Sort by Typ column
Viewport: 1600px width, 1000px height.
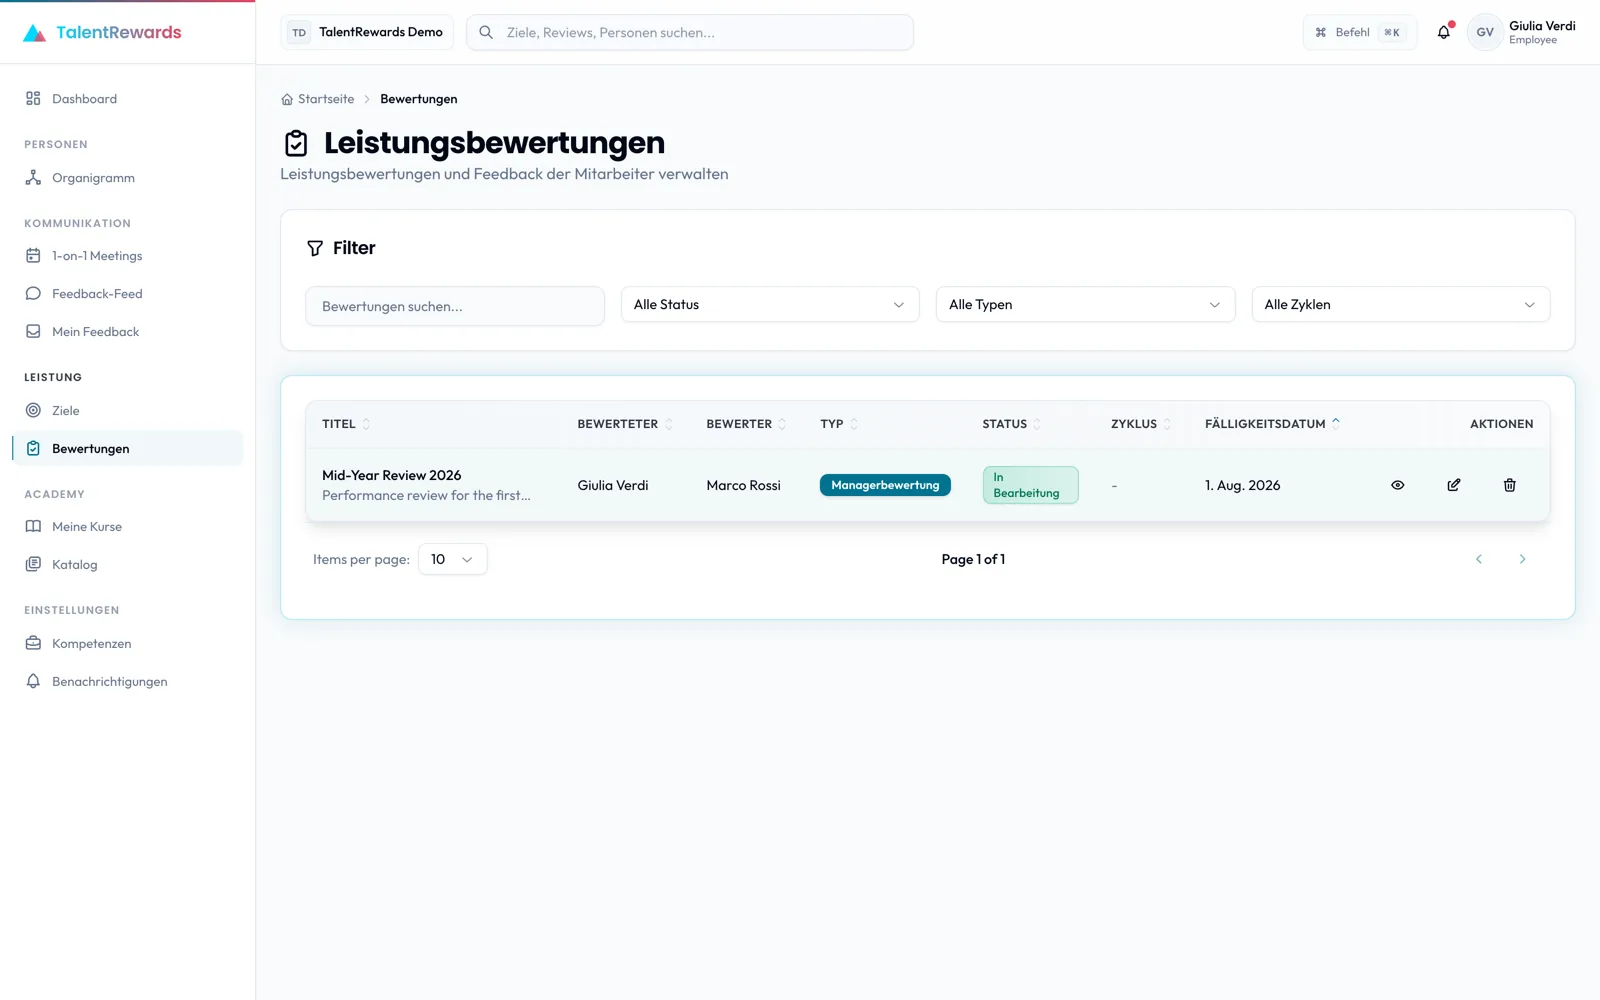[839, 424]
